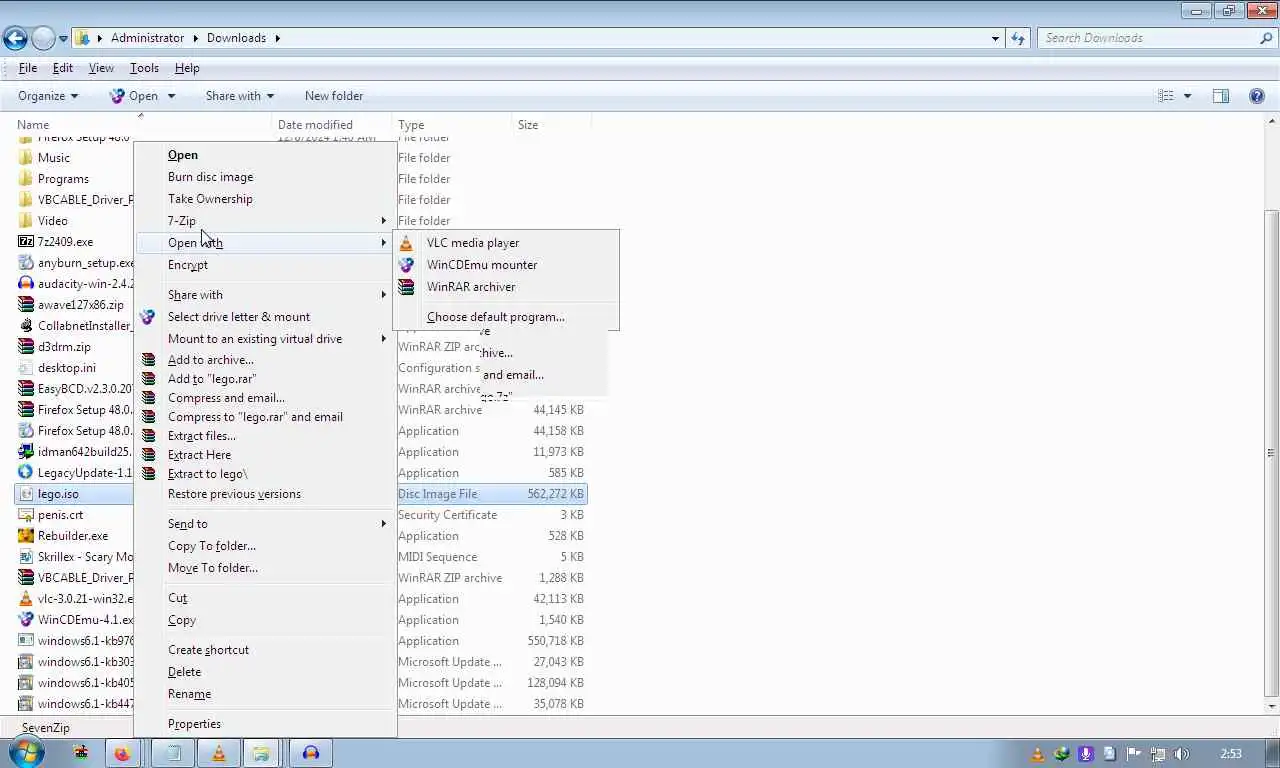Click Cut in context menu
The height and width of the screenshot is (768, 1280).
(178, 598)
